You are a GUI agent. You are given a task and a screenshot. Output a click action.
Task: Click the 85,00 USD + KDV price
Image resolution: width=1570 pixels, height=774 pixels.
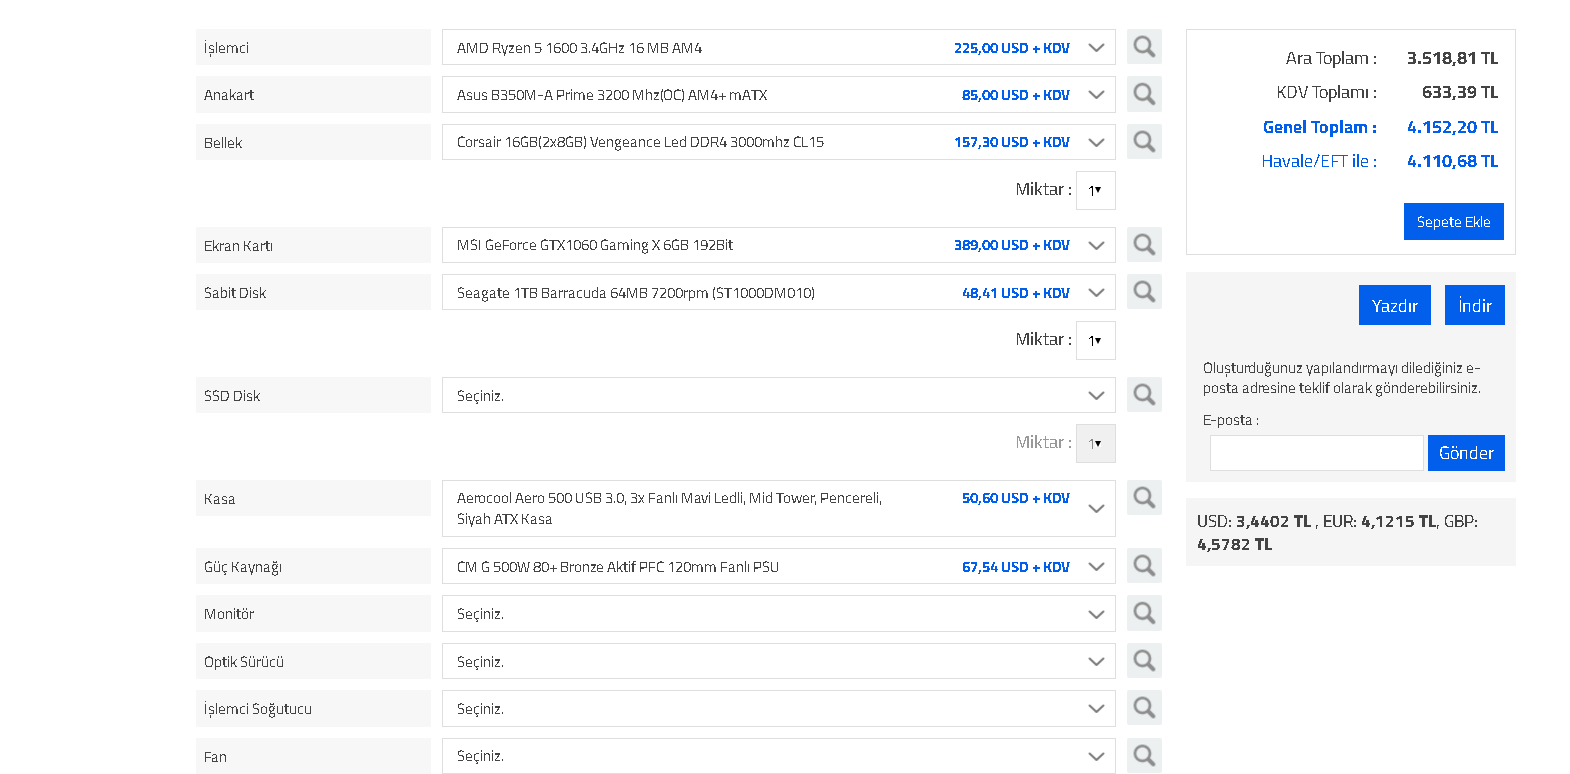[1015, 95]
